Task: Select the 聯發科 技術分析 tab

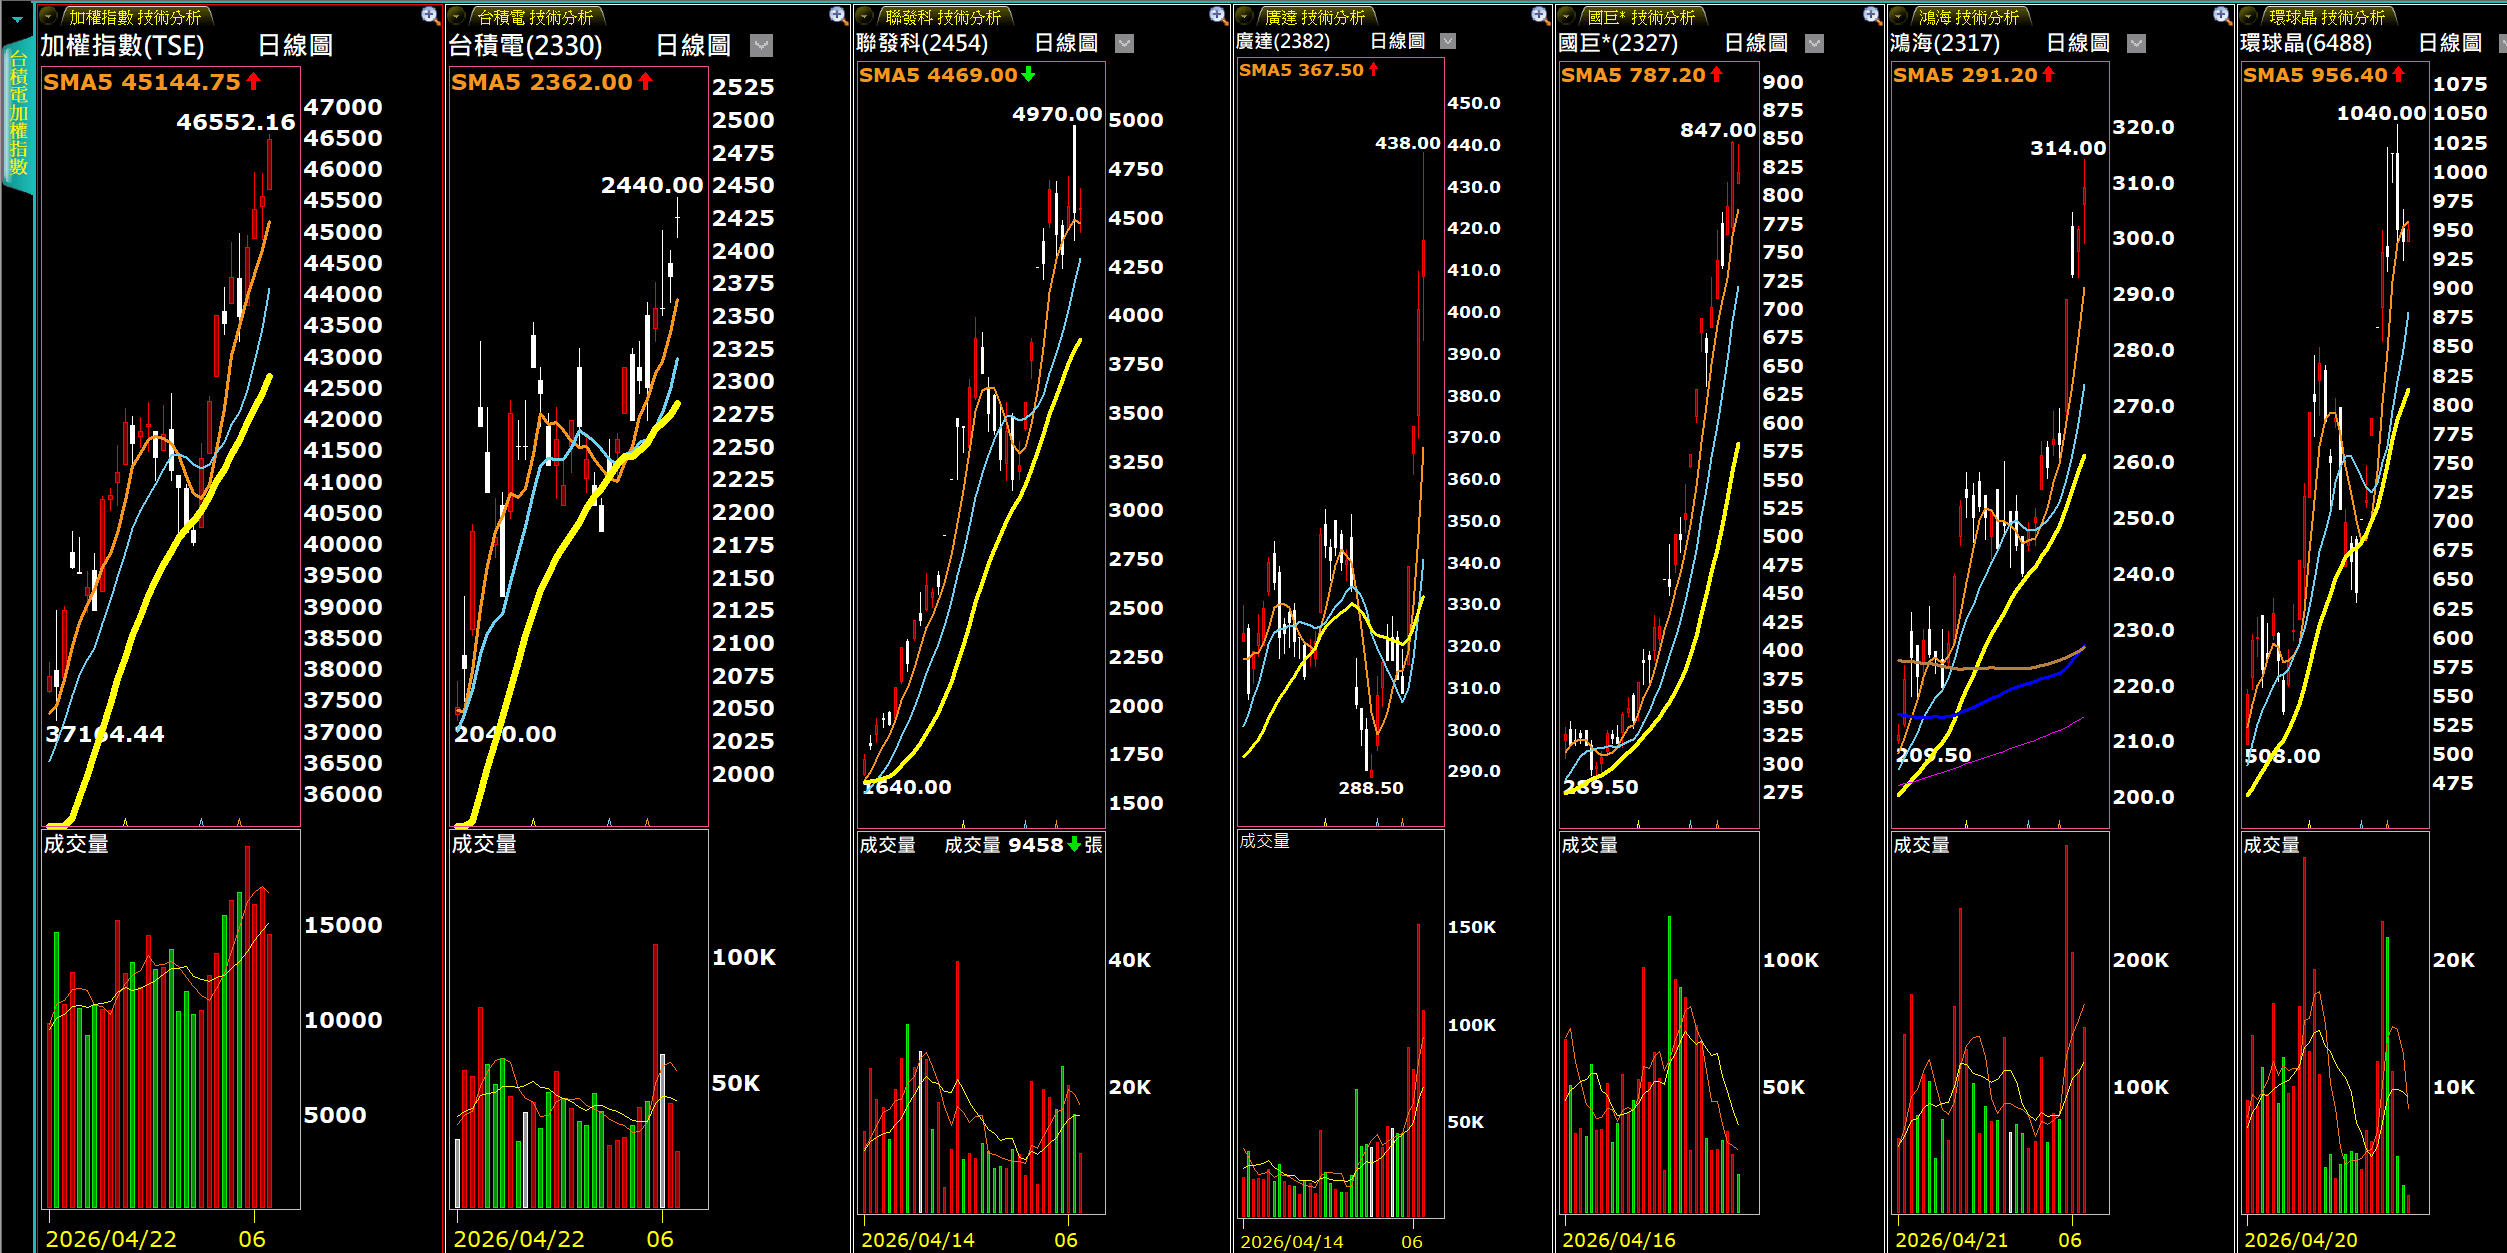Action: coord(943,17)
